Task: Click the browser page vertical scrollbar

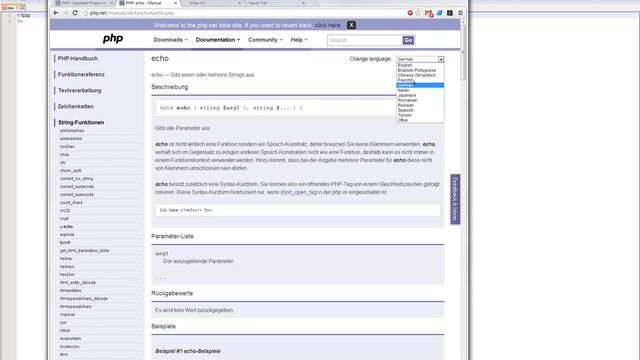Action: point(463,51)
